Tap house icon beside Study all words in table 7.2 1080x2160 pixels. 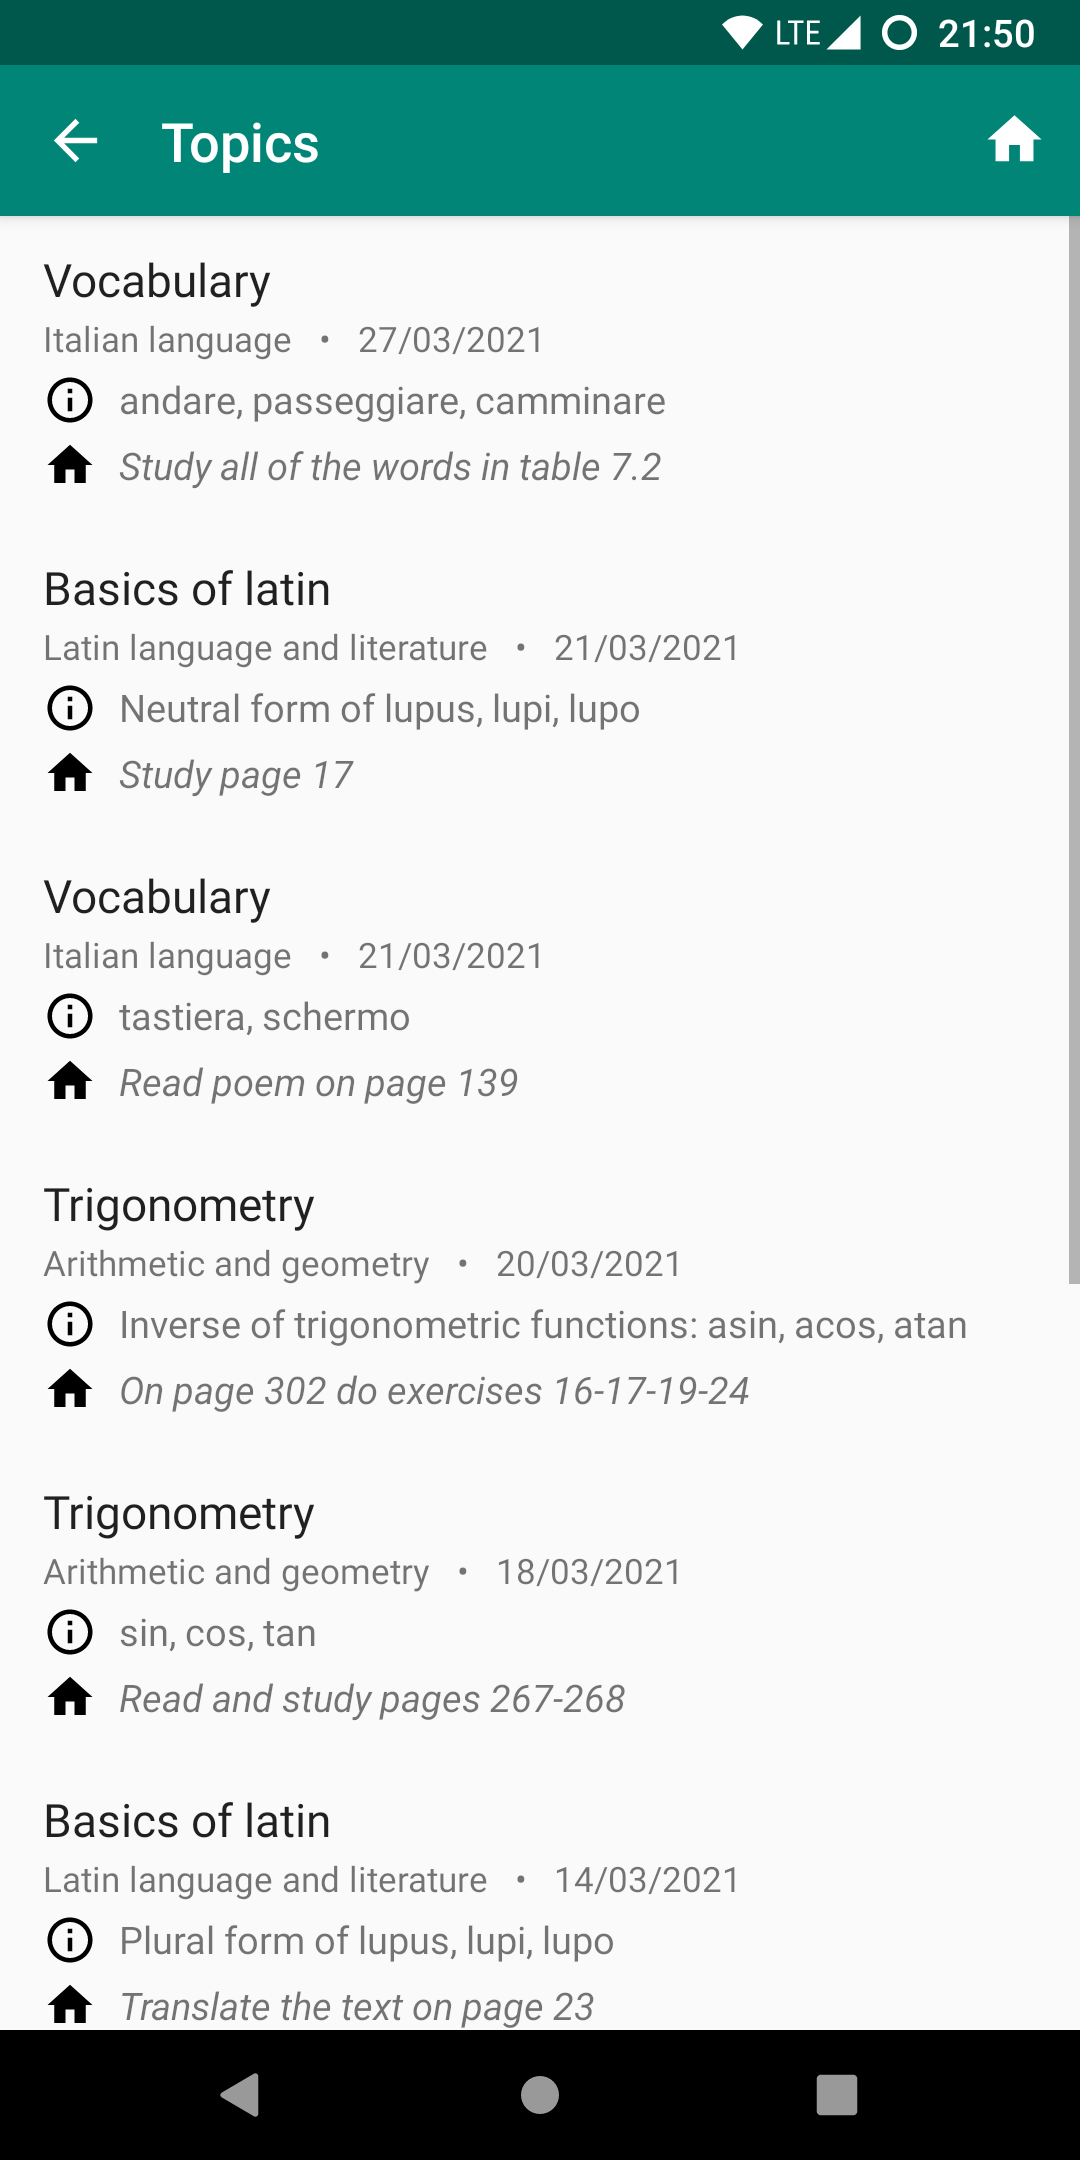[x=70, y=466]
